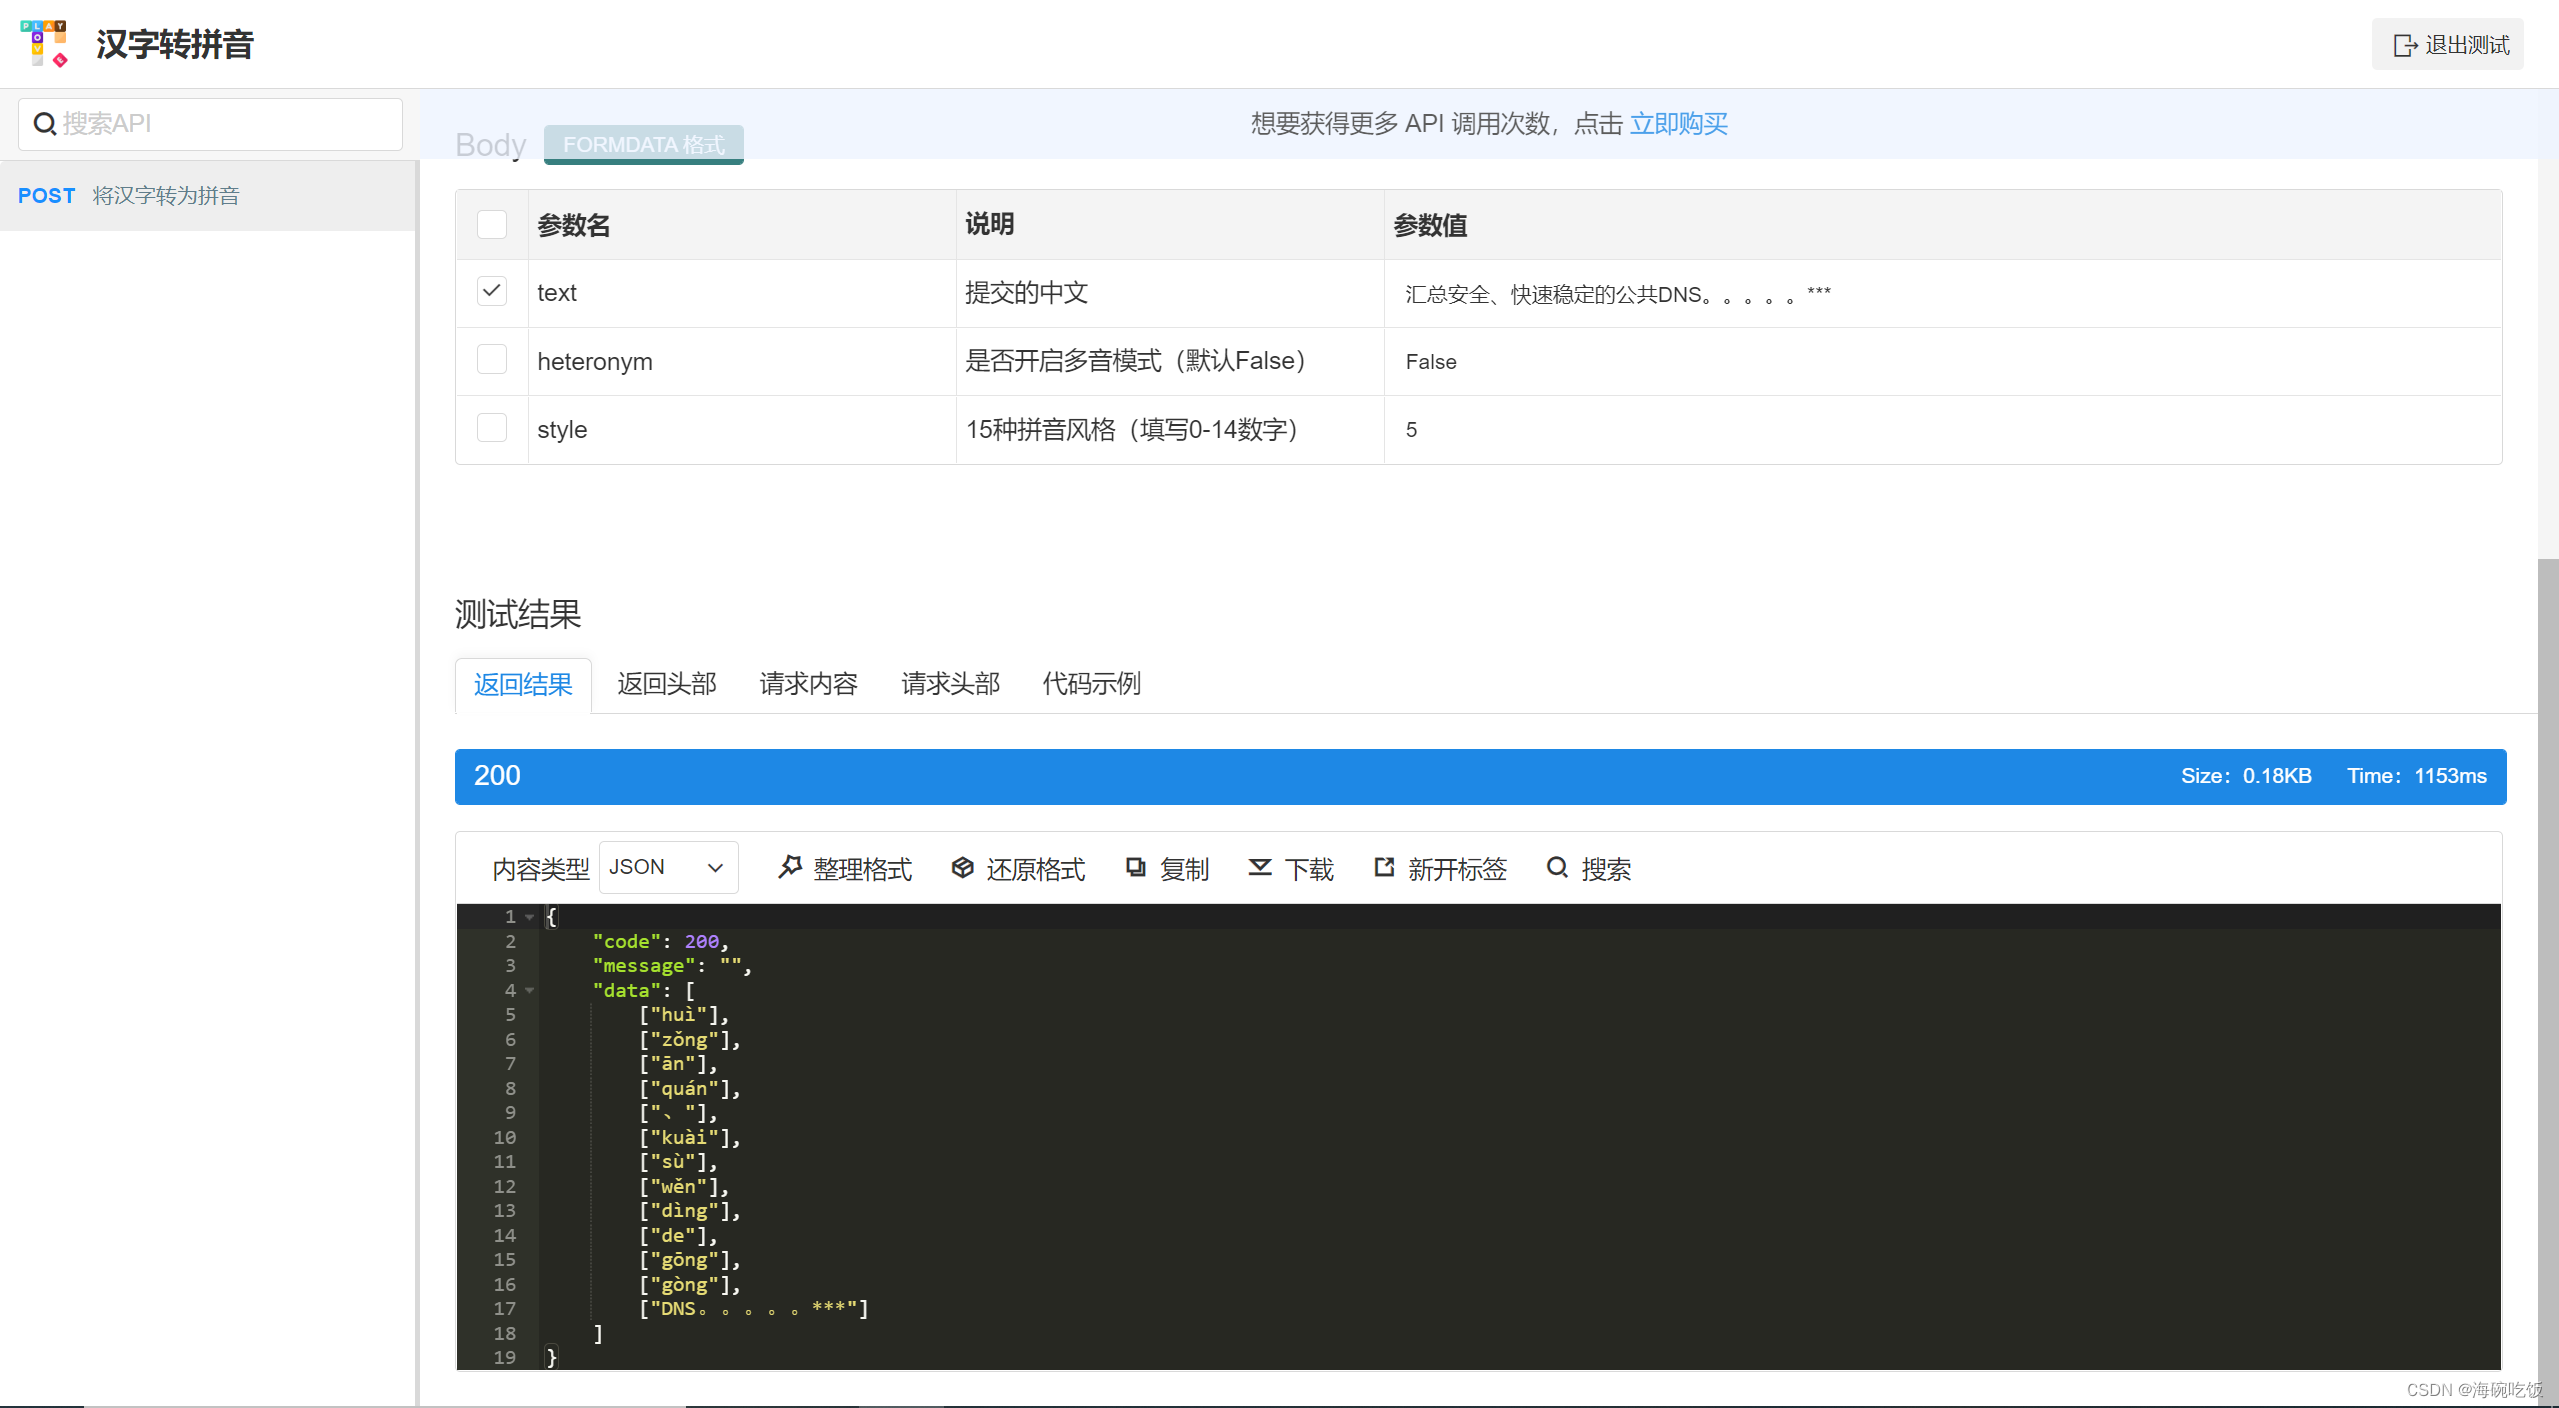Select the POST 将汉字转为拼音 sidebar entry
The height and width of the screenshot is (1408, 2559).
point(129,196)
